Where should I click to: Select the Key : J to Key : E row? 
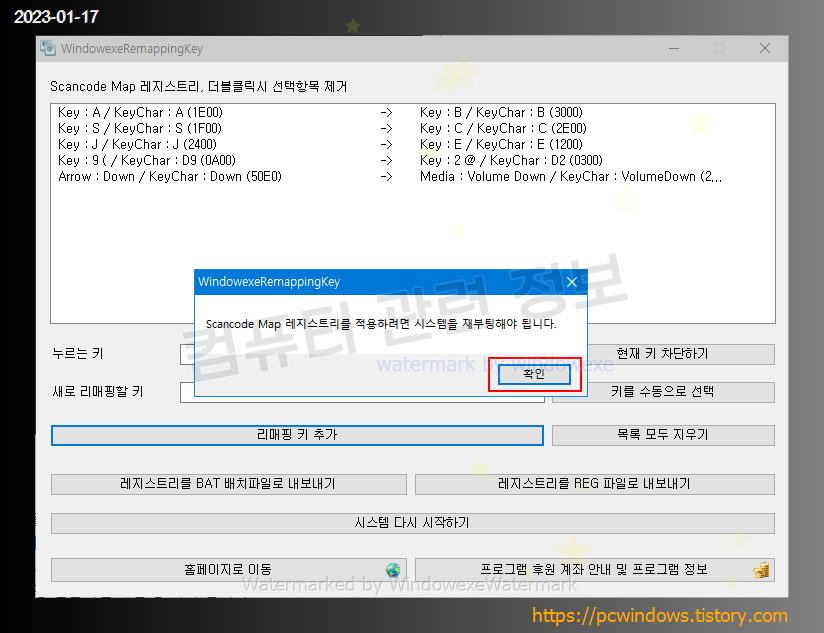(x=413, y=144)
